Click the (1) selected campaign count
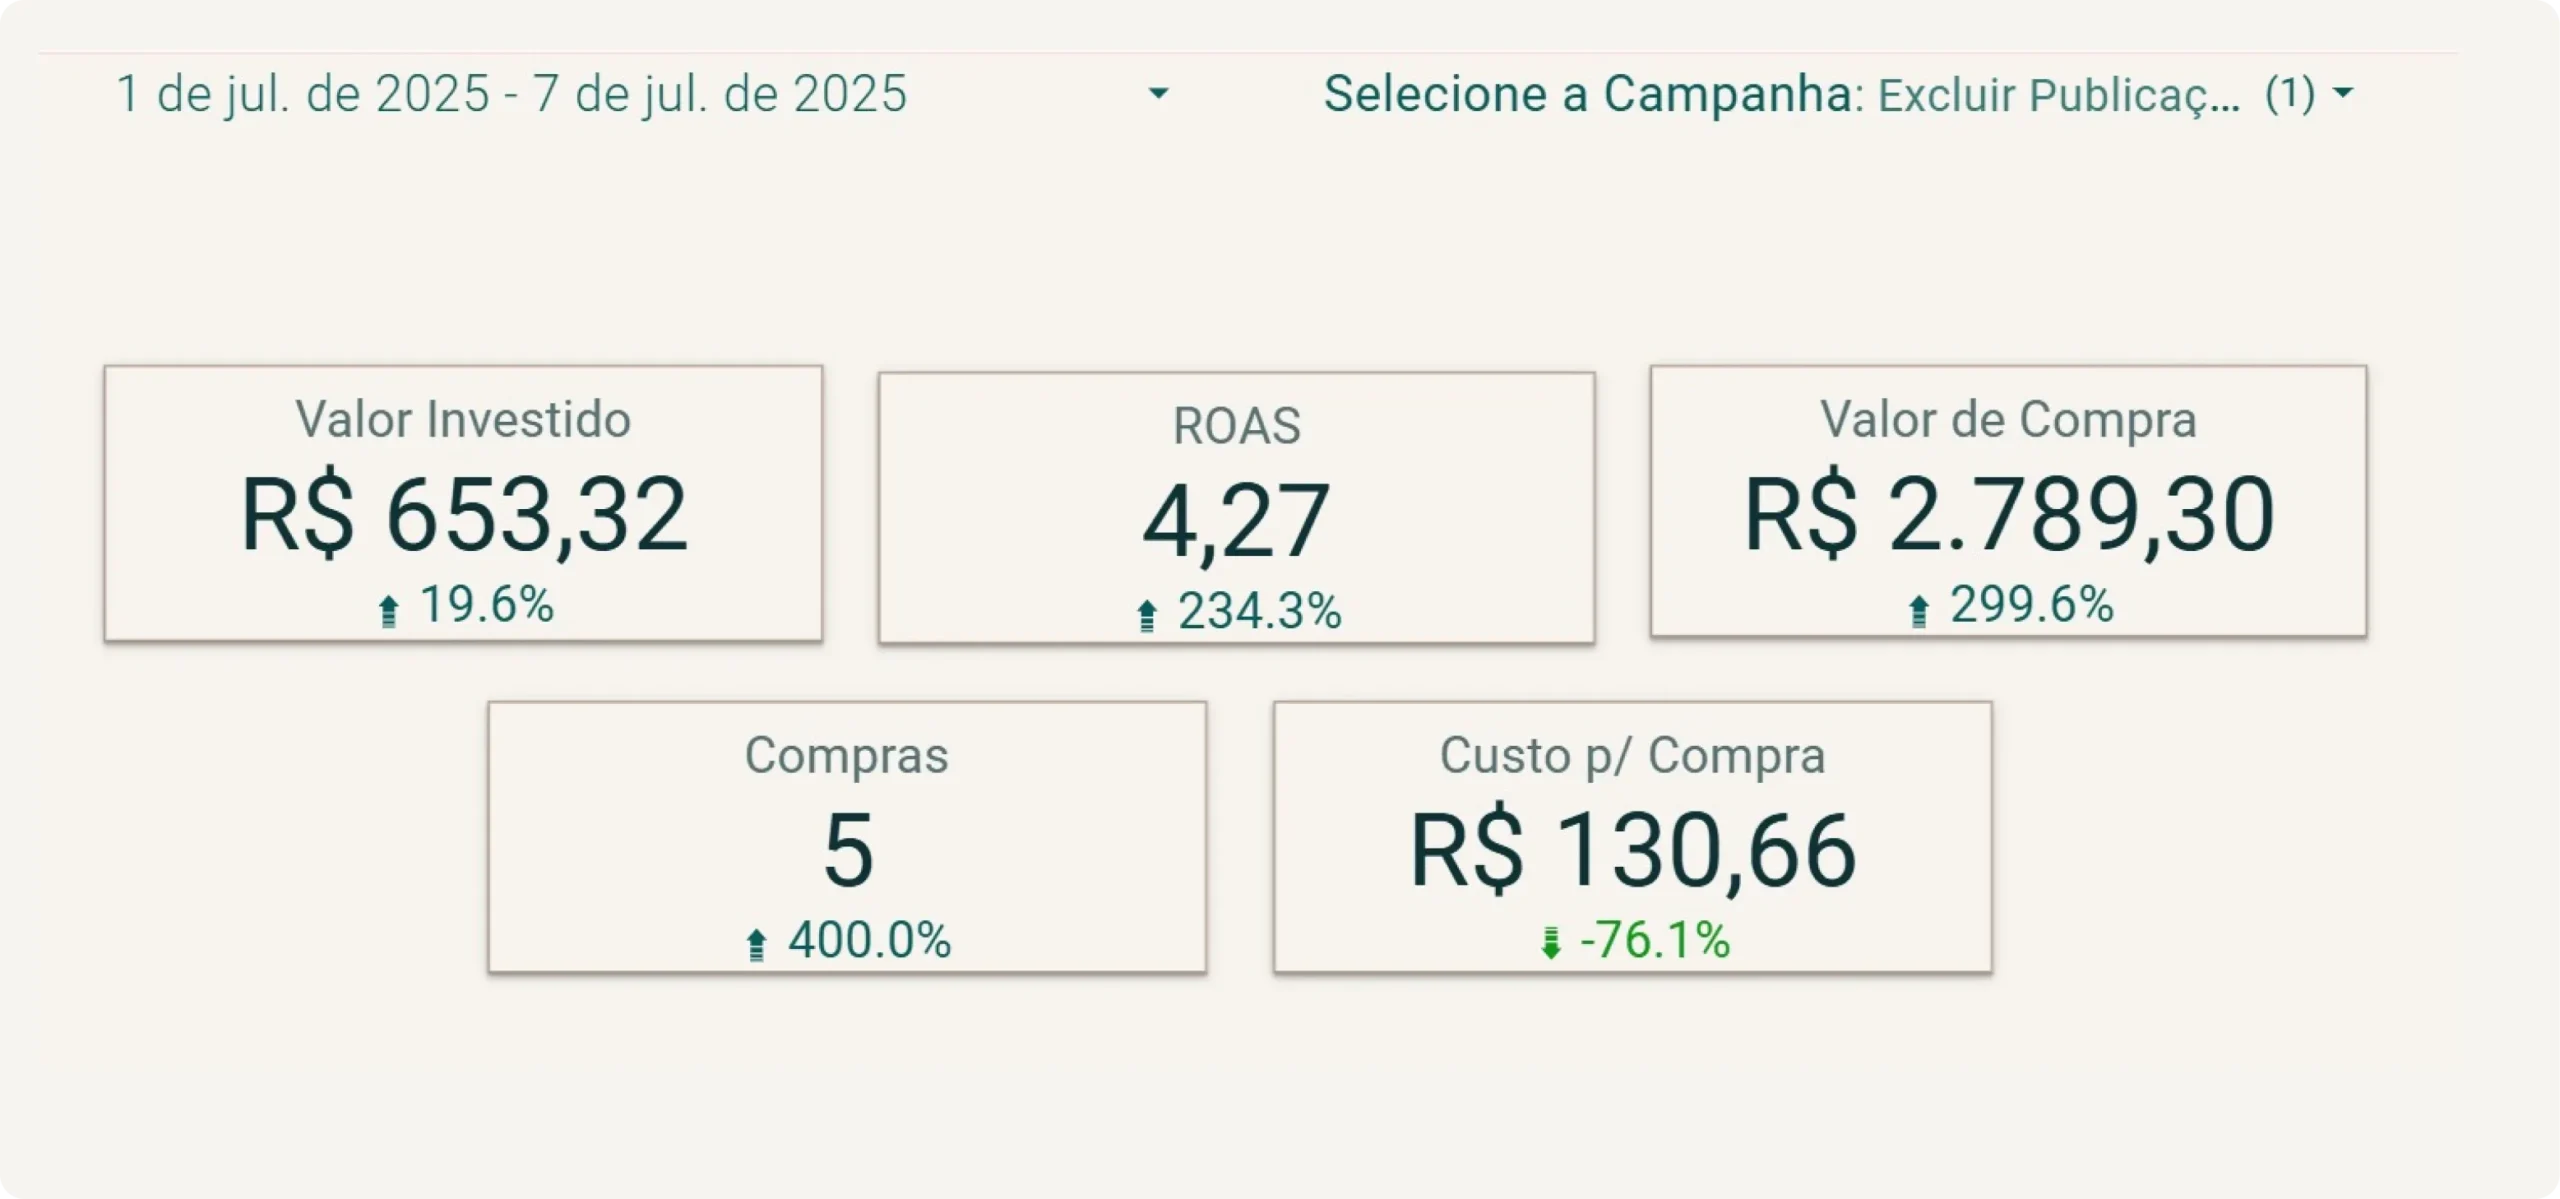 tap(2290, 94)
